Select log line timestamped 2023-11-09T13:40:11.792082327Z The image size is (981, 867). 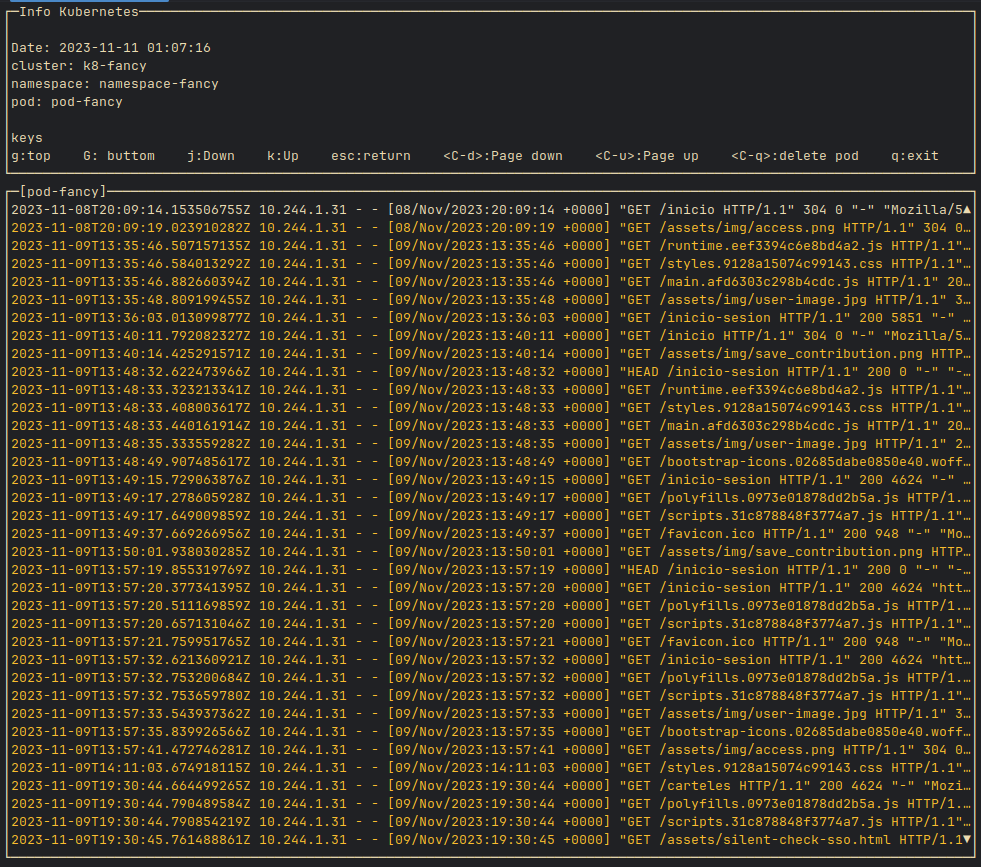point(490,336)
